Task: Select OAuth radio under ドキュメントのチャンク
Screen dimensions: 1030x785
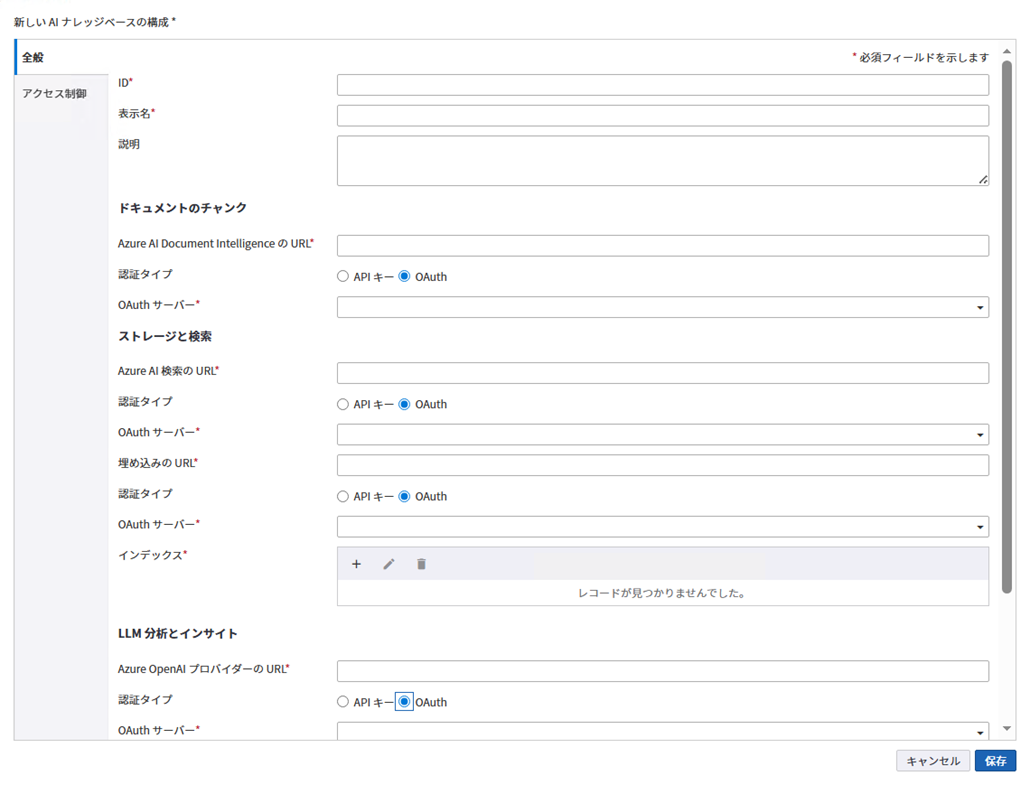Action: (404, 275)
